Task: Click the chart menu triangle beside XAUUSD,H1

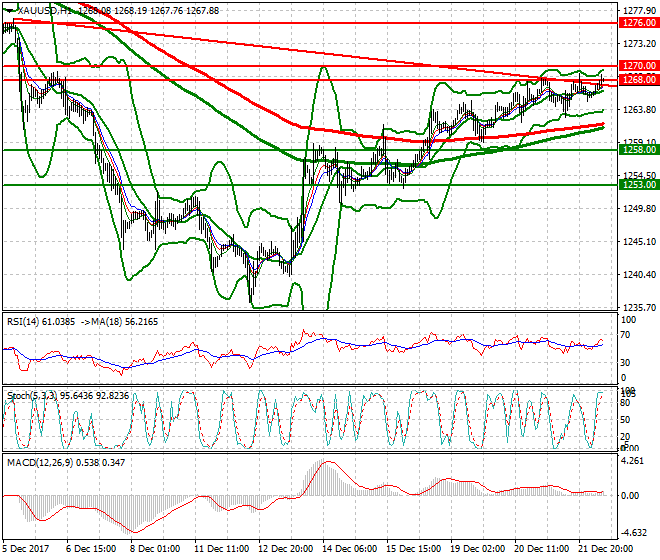Action: point(10,11)
